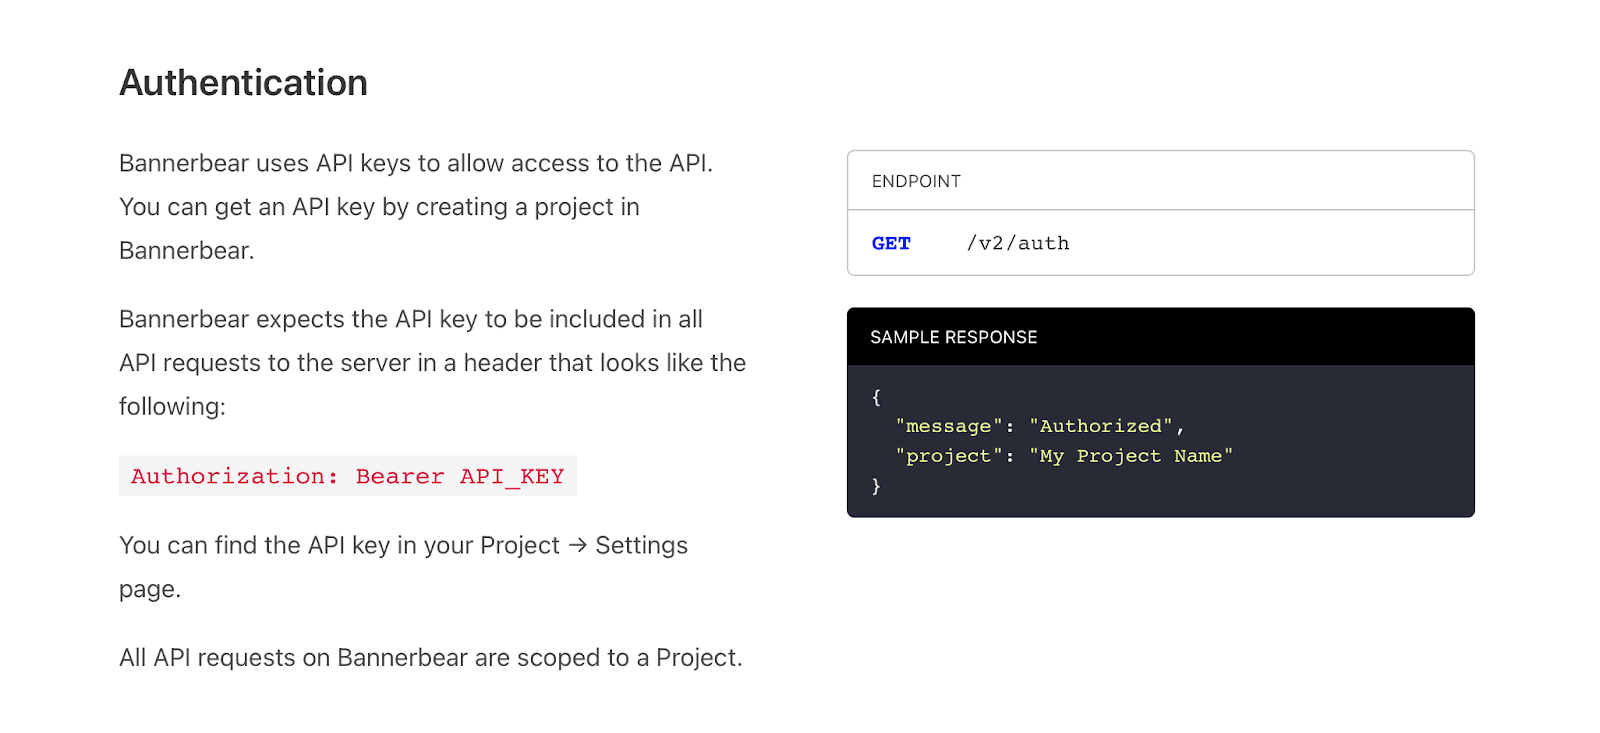The width and height of the screenshot is (1600, 733).
Task: Click the word Settings in the paragraph
Action: (x=642, y=545)
